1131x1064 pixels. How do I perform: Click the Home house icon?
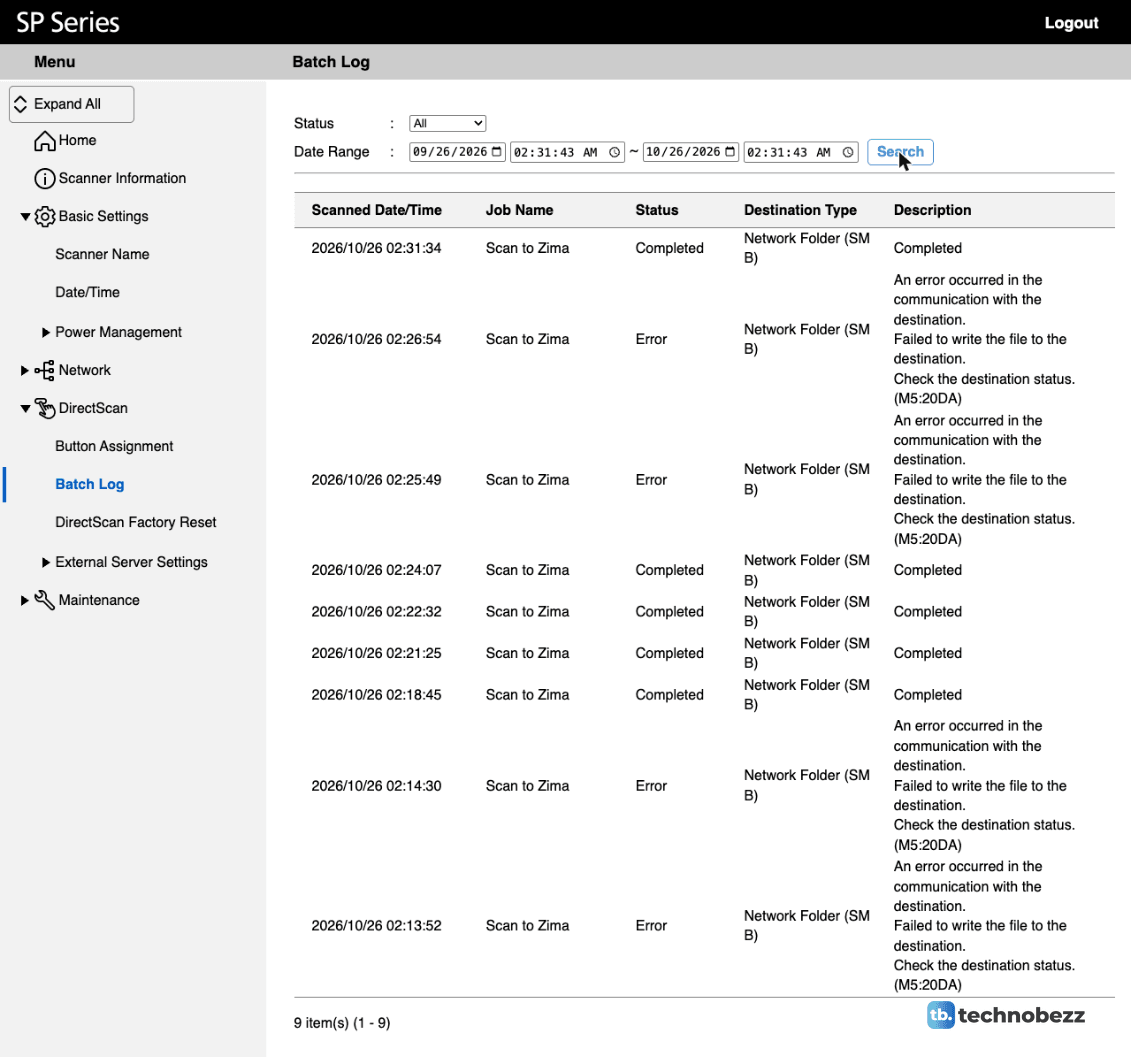tap(45, 141)
